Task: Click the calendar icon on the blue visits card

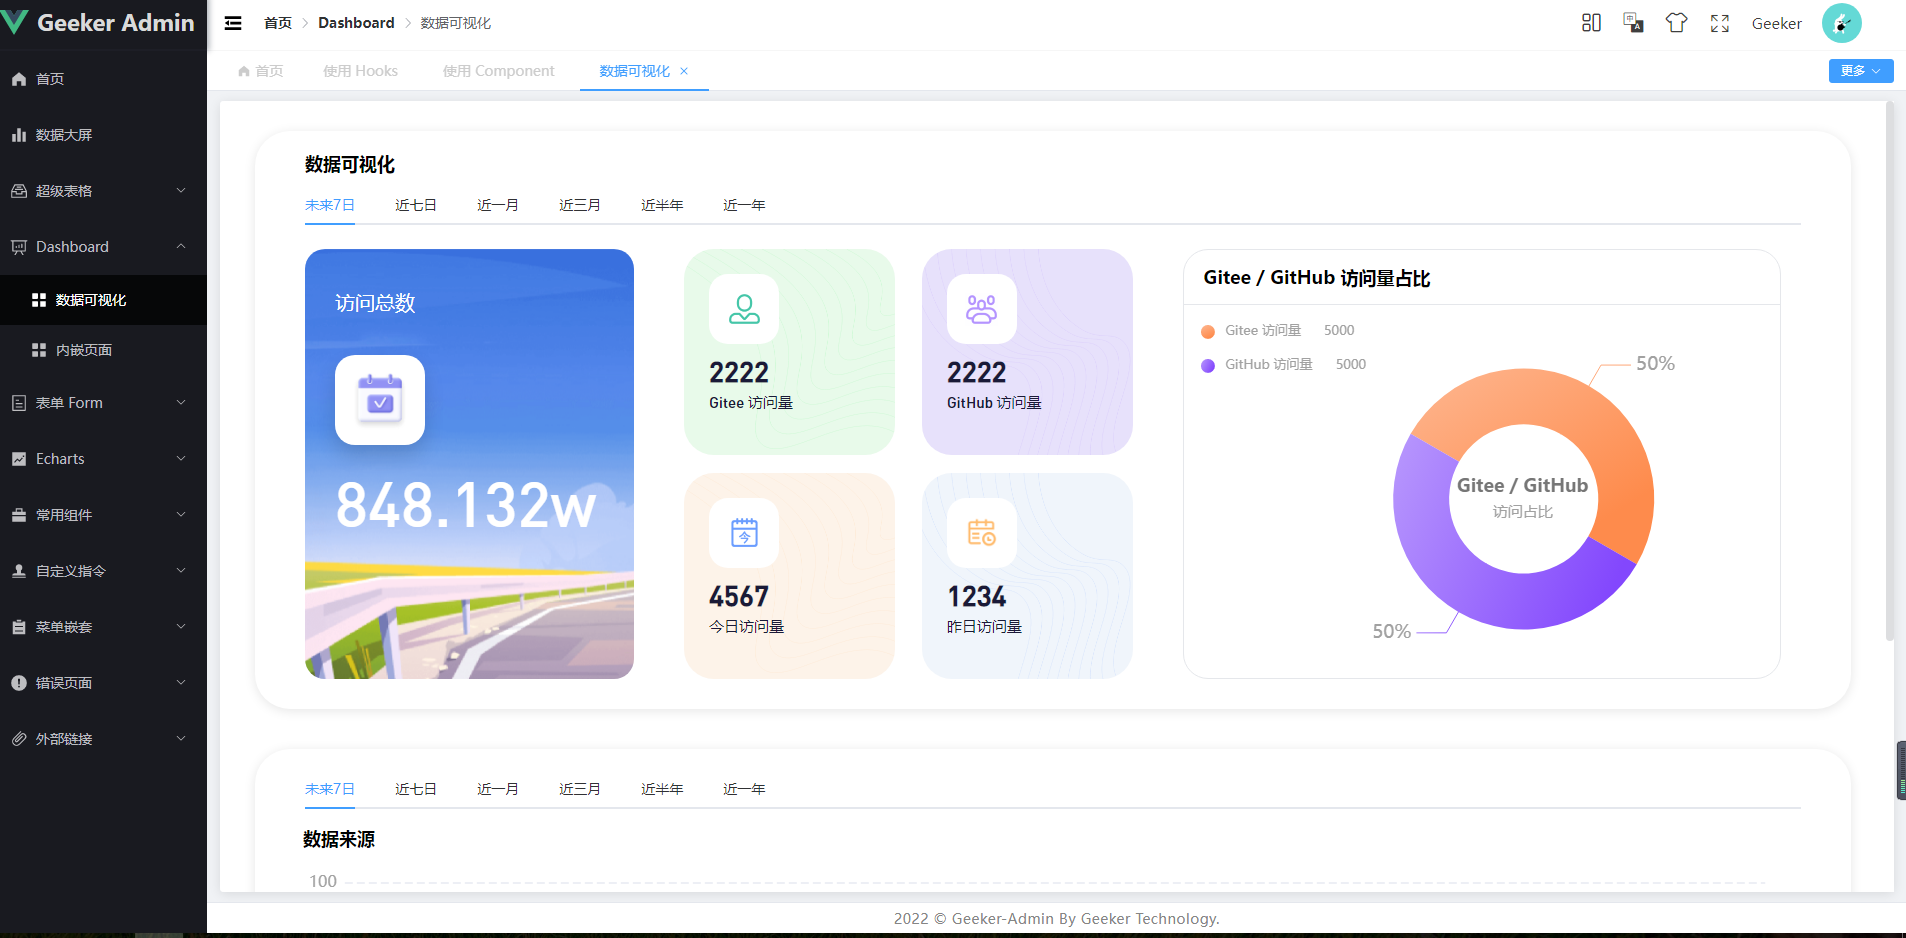Action: pos(380,400)
